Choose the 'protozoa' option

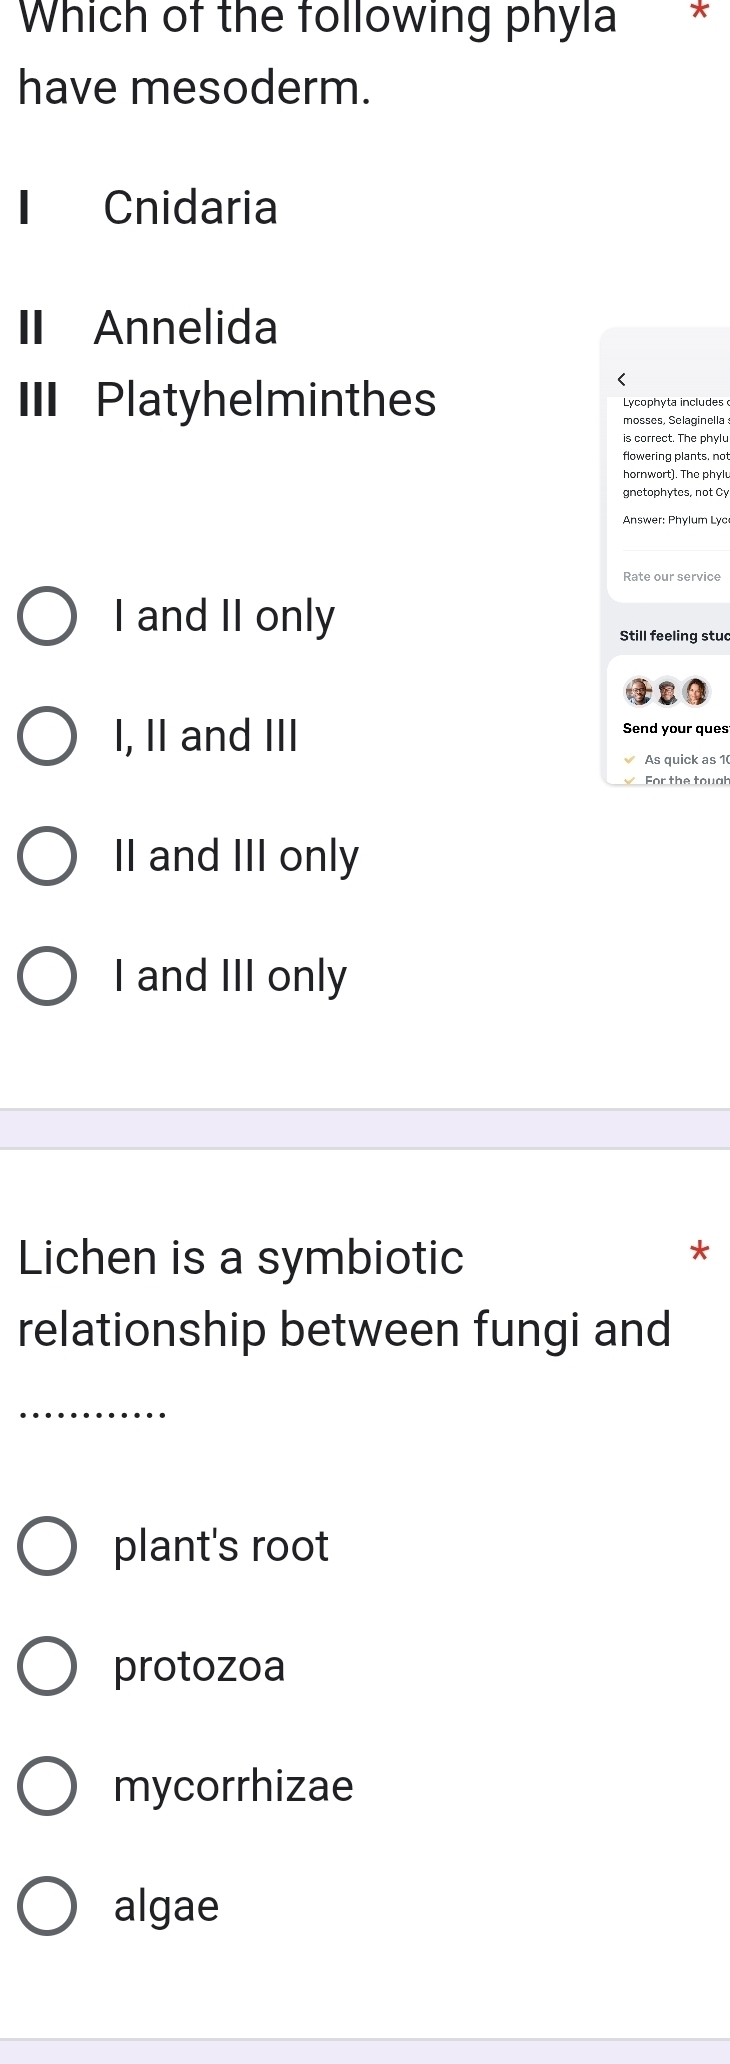pos(46,1665)
